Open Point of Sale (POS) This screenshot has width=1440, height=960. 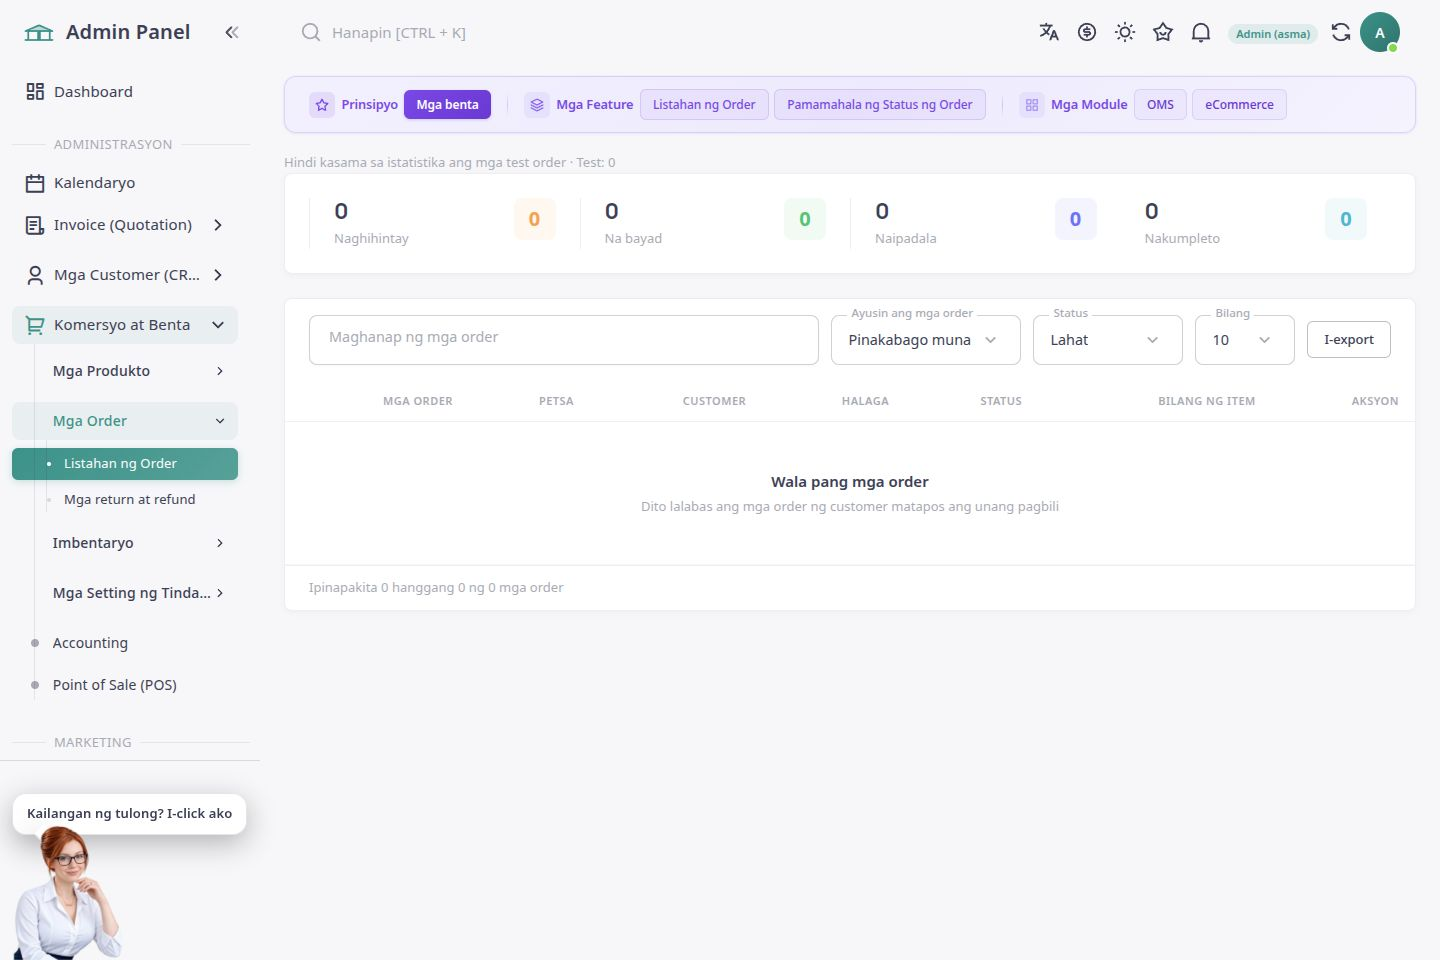[115, 685]
